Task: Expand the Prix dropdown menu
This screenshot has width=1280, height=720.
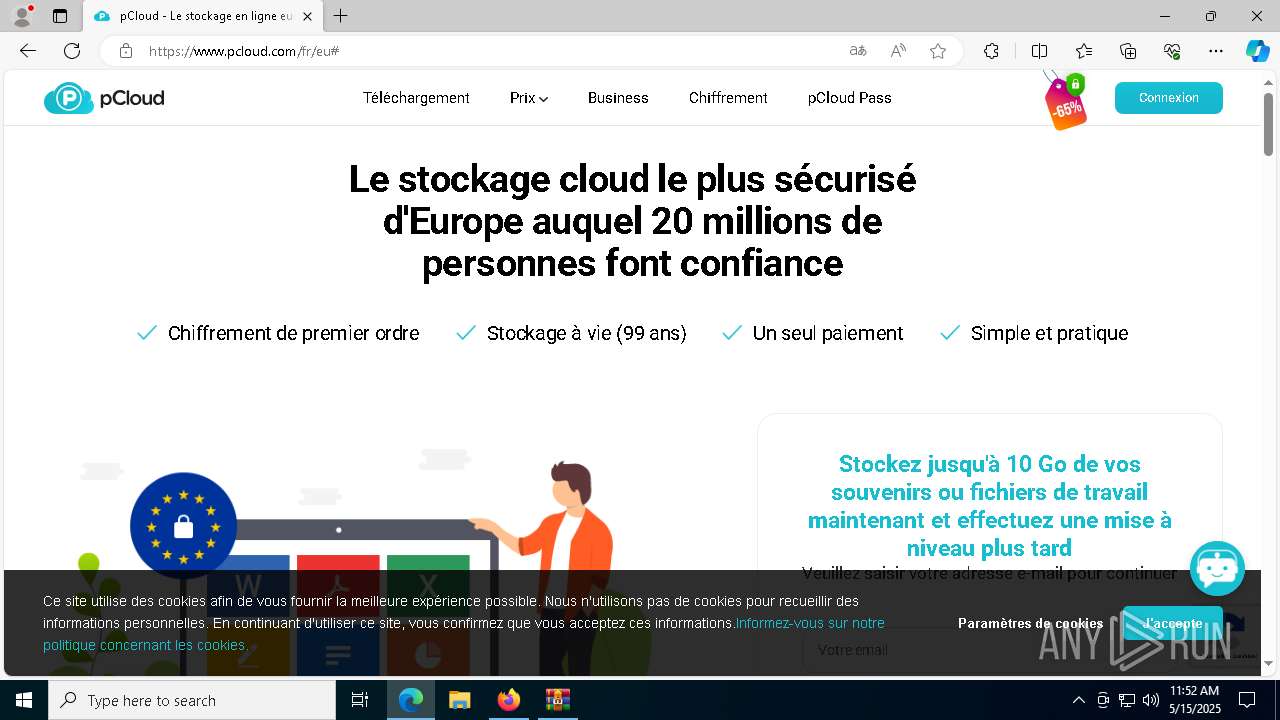Action: [x=529, y=98]
